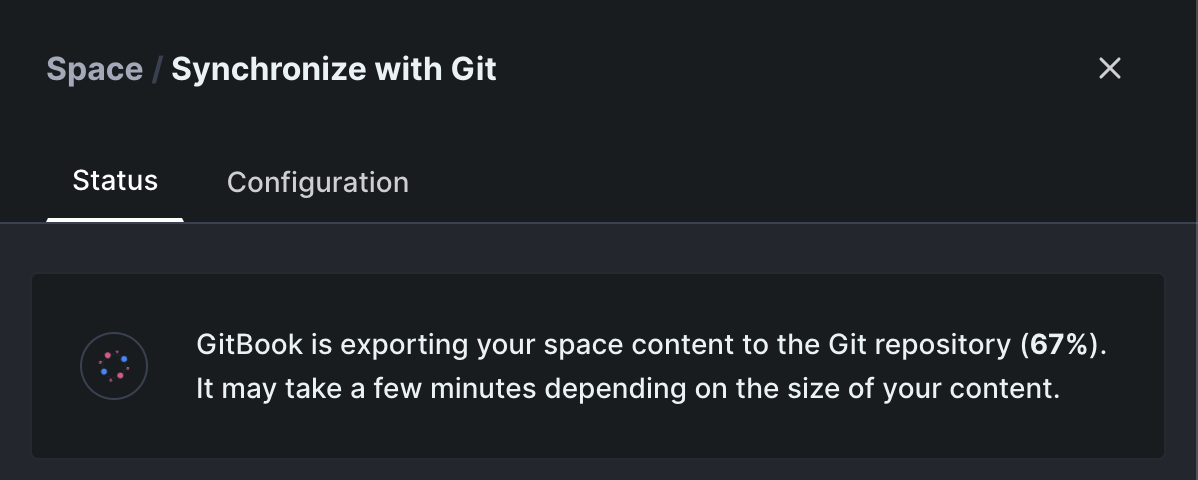Select the Status tab

(x=115, y=181)
